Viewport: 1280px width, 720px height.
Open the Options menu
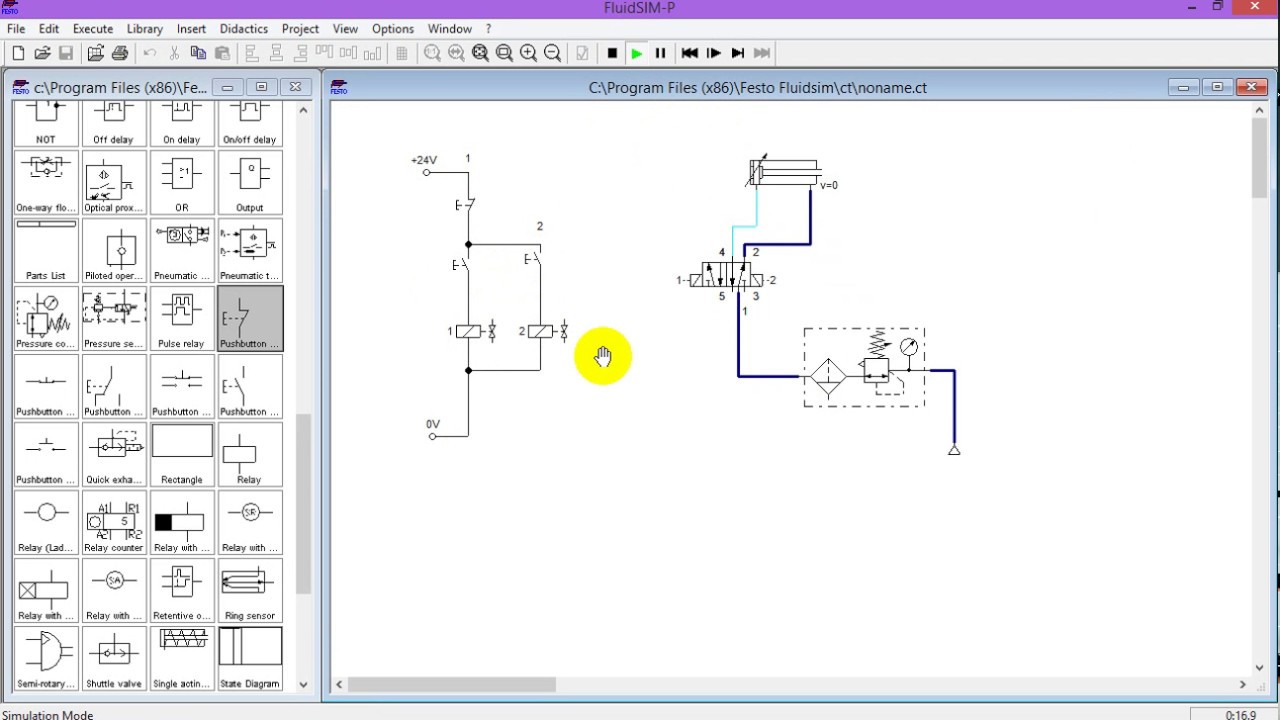point(393,29)
